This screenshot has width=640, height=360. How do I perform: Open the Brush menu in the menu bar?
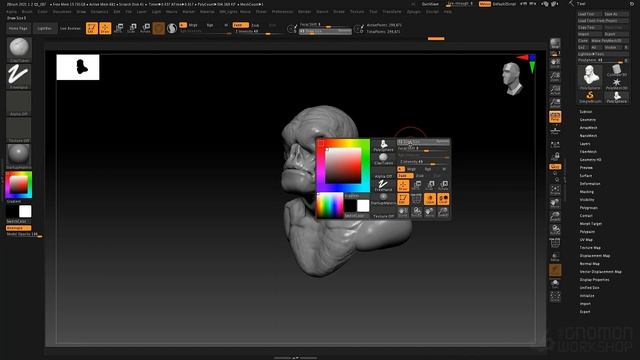pyautogui.click(x=27, y=12)
